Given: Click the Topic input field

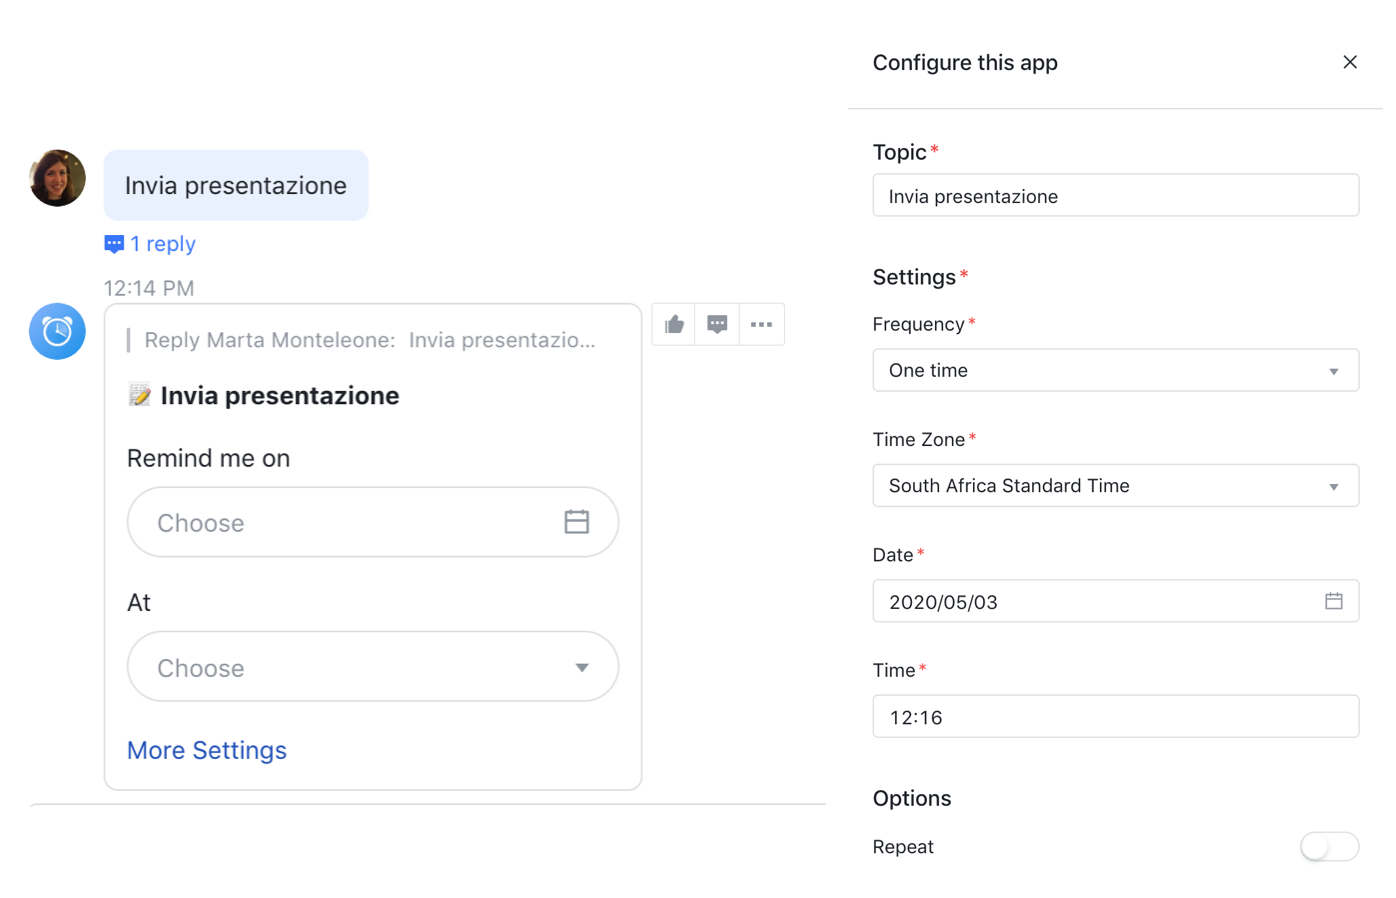Looking at the screenshot, I should pyautogui.click(x=1115, y=195).
